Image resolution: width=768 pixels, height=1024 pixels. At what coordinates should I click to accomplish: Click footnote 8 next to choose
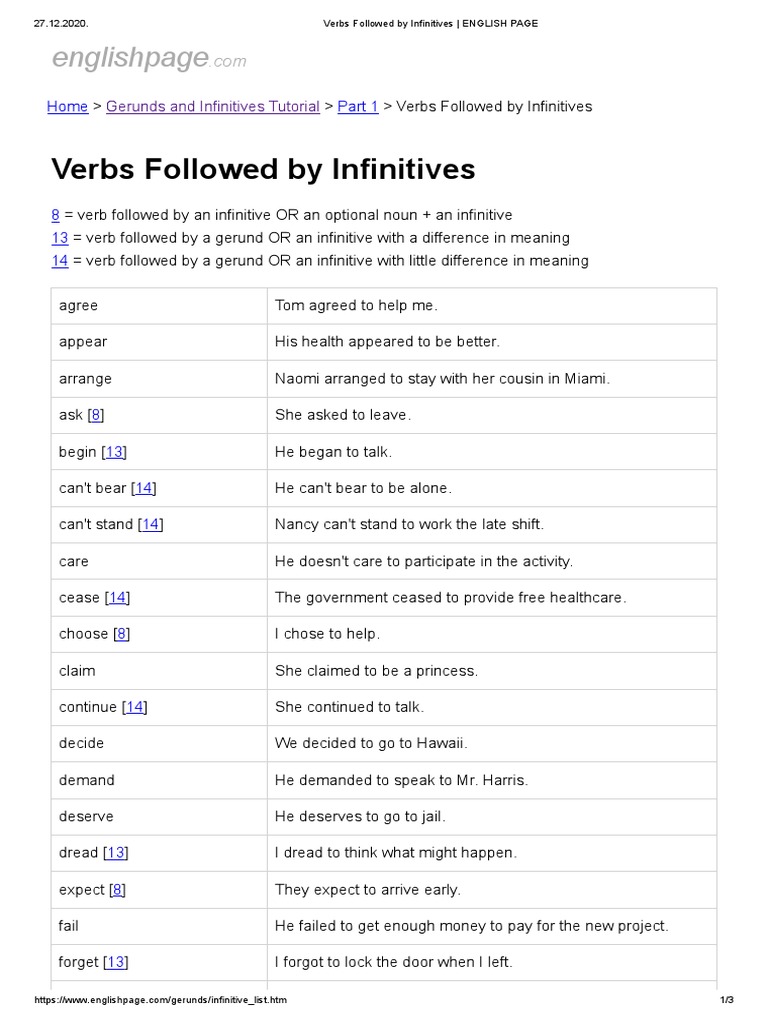122,634
